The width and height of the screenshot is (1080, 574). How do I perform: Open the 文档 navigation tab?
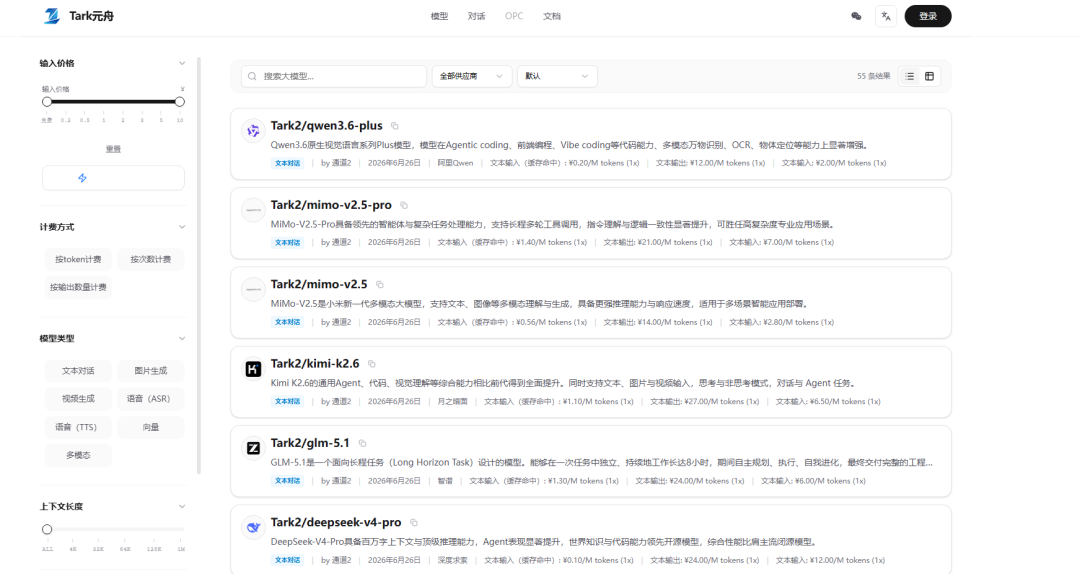click(x=552, y=16)
